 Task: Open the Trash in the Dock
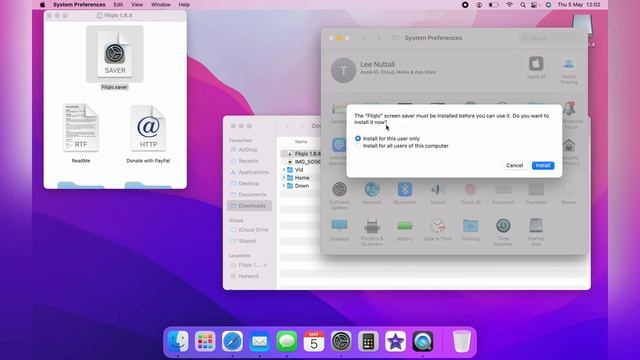click(x=462, y=341)
